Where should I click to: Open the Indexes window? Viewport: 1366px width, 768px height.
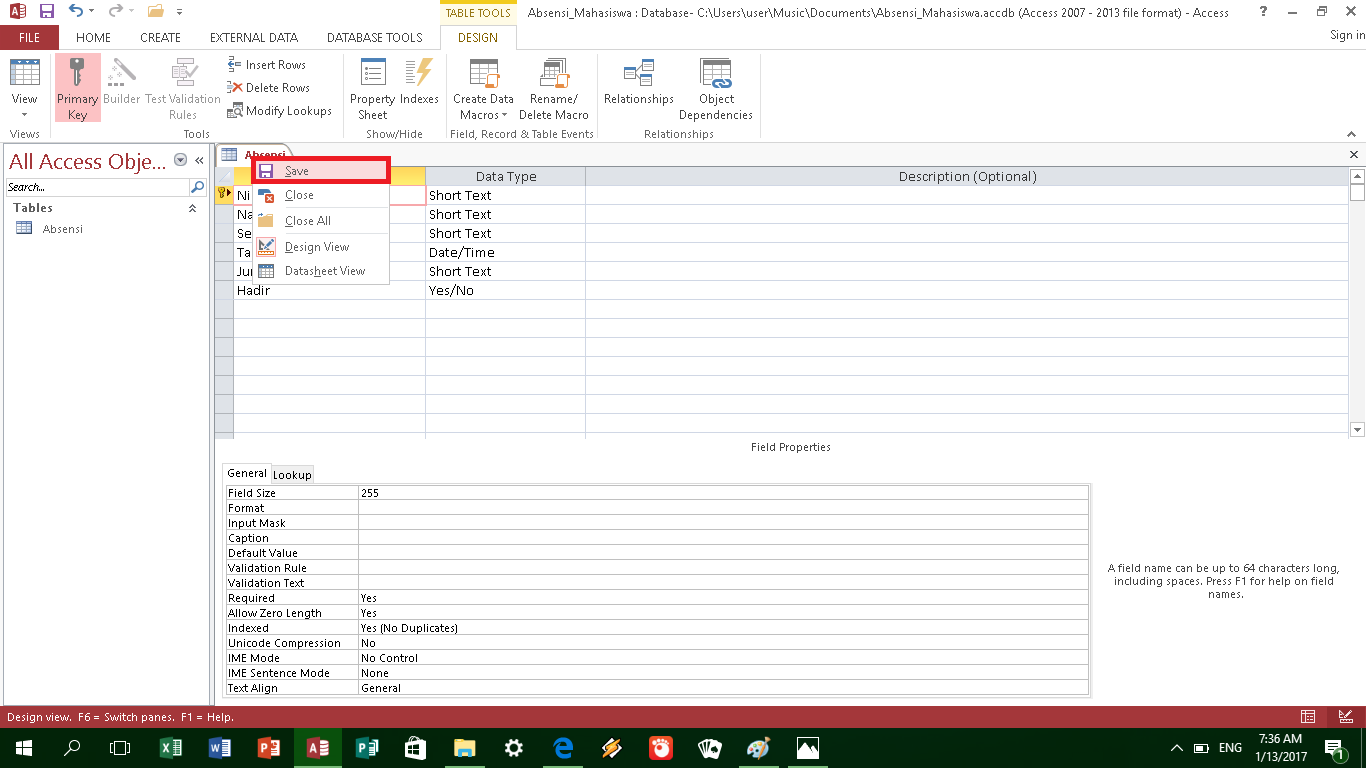point(419,82)
